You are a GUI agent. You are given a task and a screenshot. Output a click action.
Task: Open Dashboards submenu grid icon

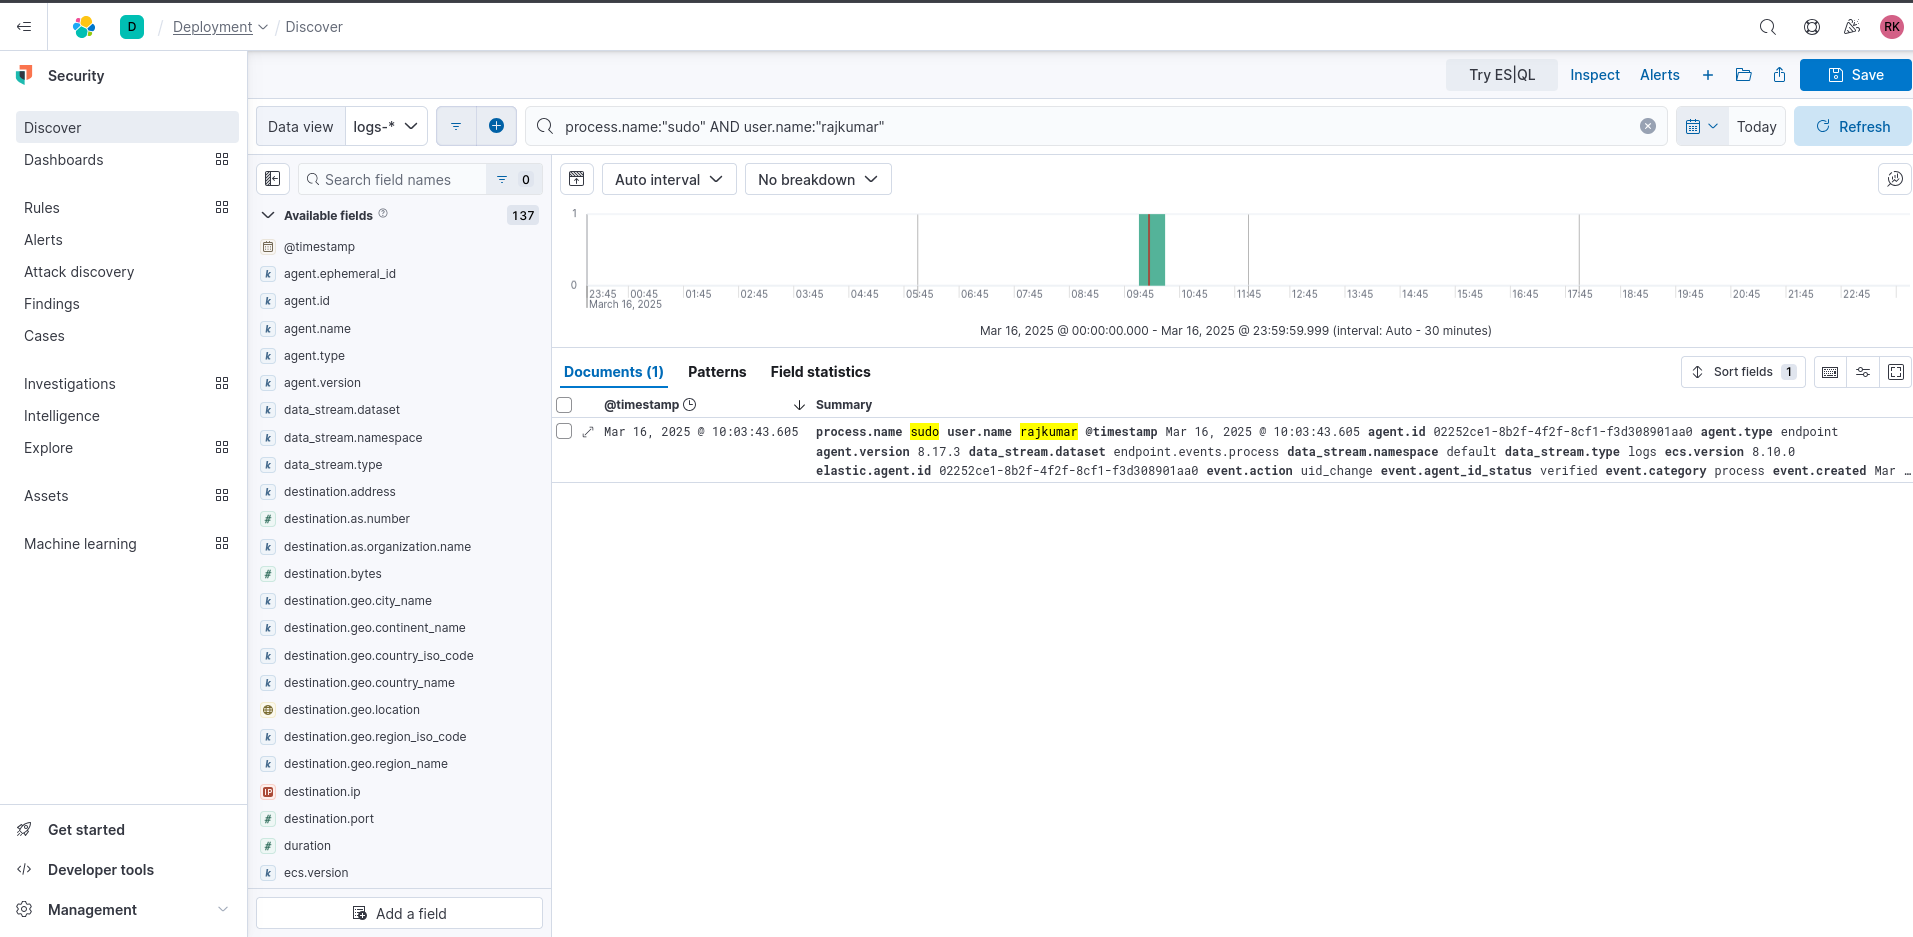(x=222, y=159)
